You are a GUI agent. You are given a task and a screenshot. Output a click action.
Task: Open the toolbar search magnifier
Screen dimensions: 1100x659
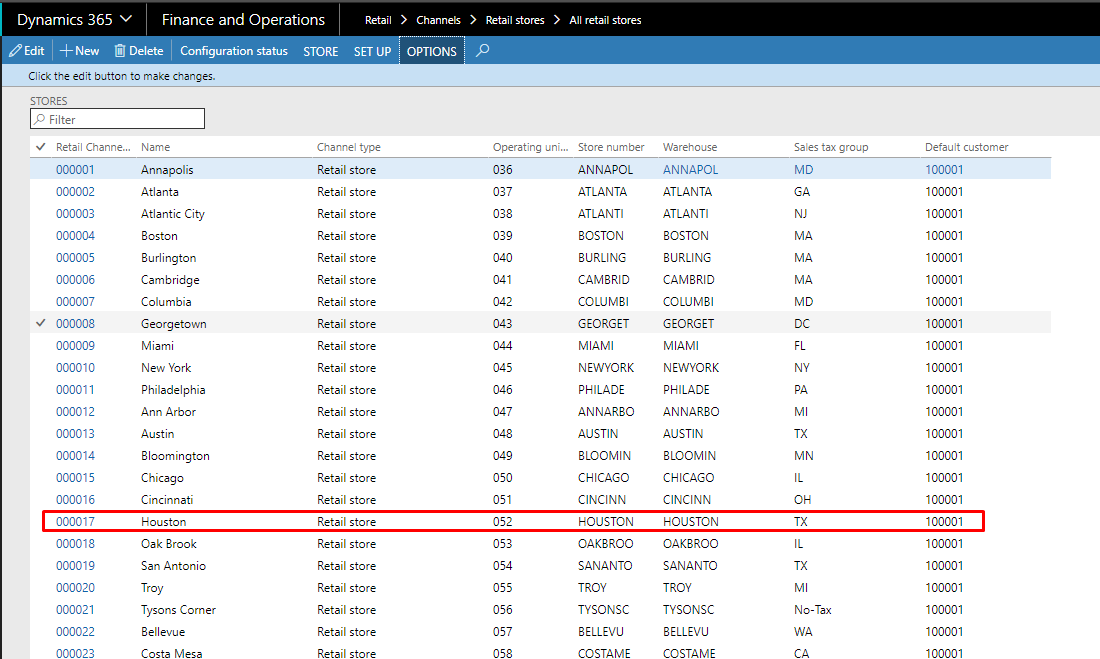(483, 51)
